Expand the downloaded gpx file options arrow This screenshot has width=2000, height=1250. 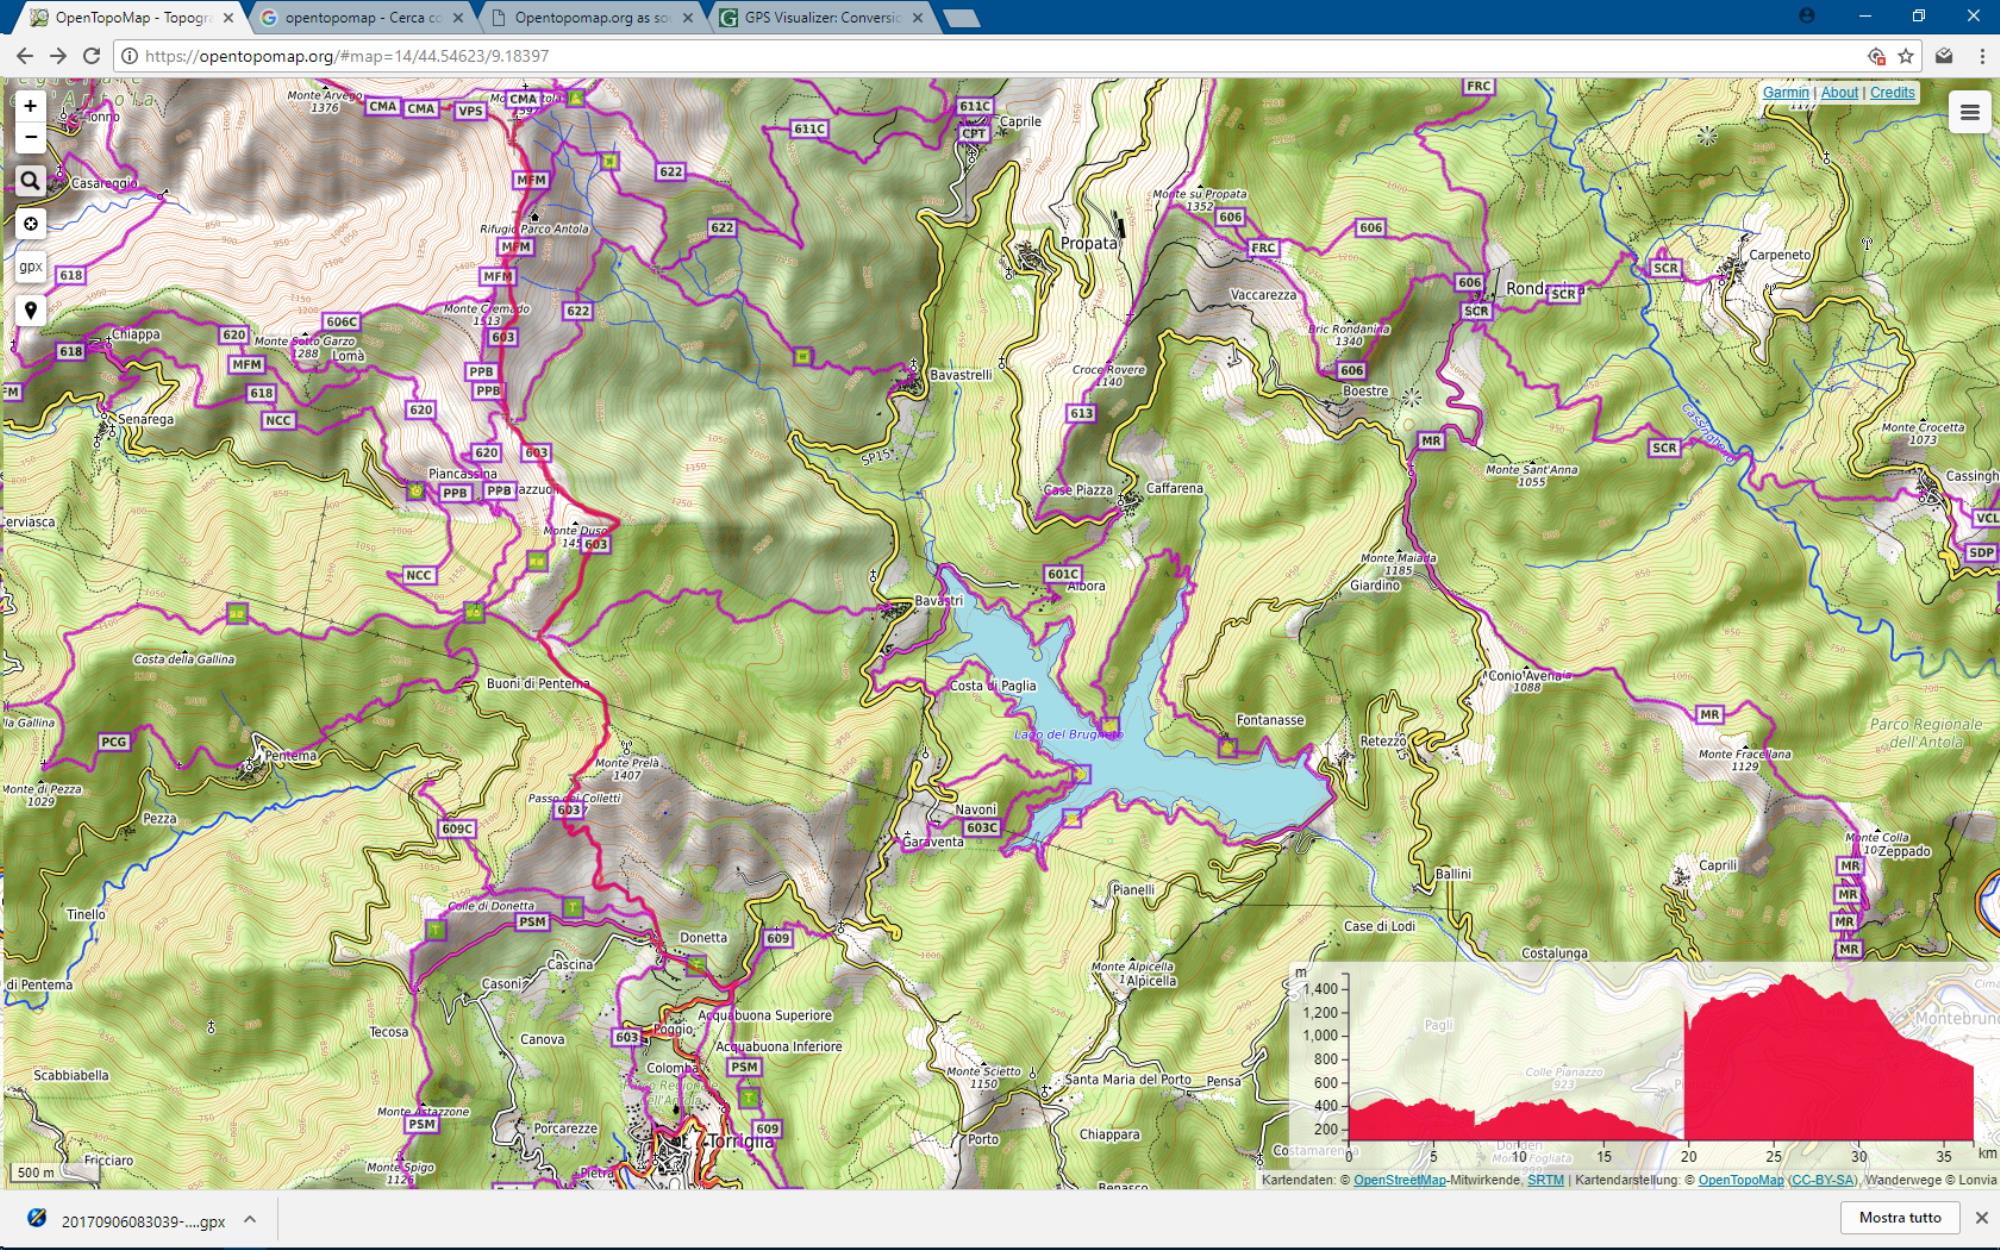pyautogui.click(x=250, y=1218)
